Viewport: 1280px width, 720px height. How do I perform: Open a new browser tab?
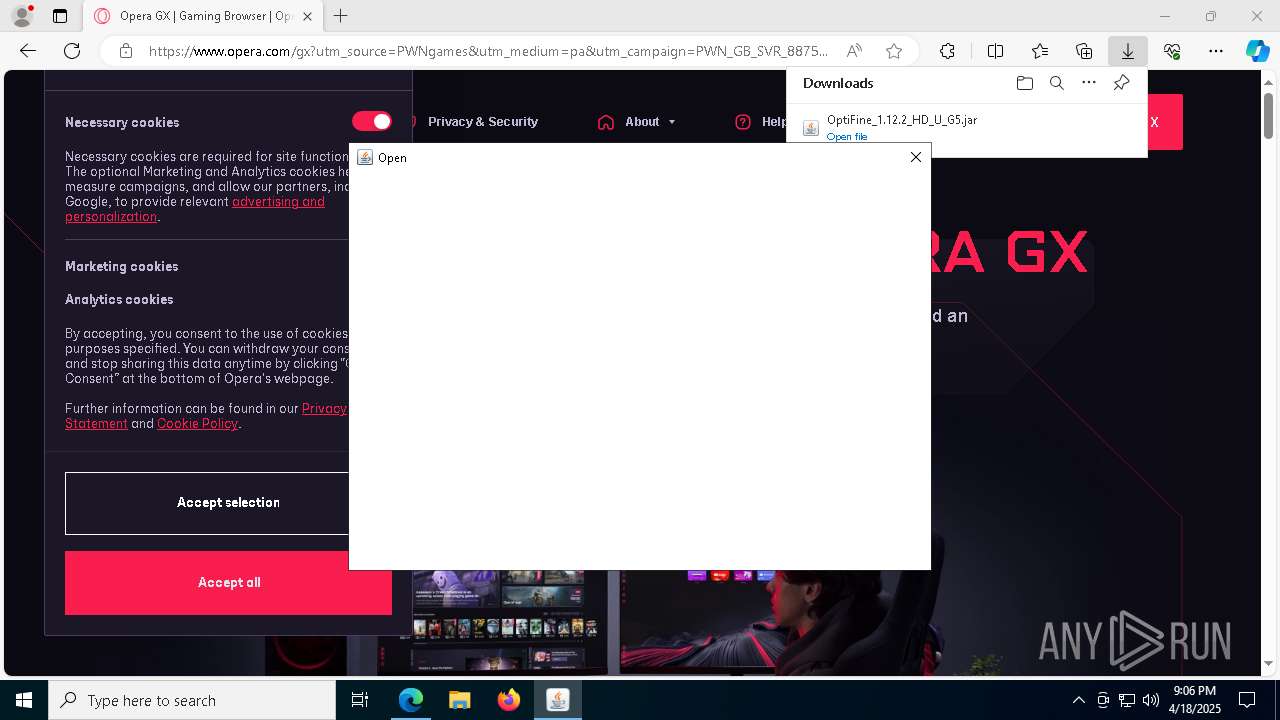point(341,16)
